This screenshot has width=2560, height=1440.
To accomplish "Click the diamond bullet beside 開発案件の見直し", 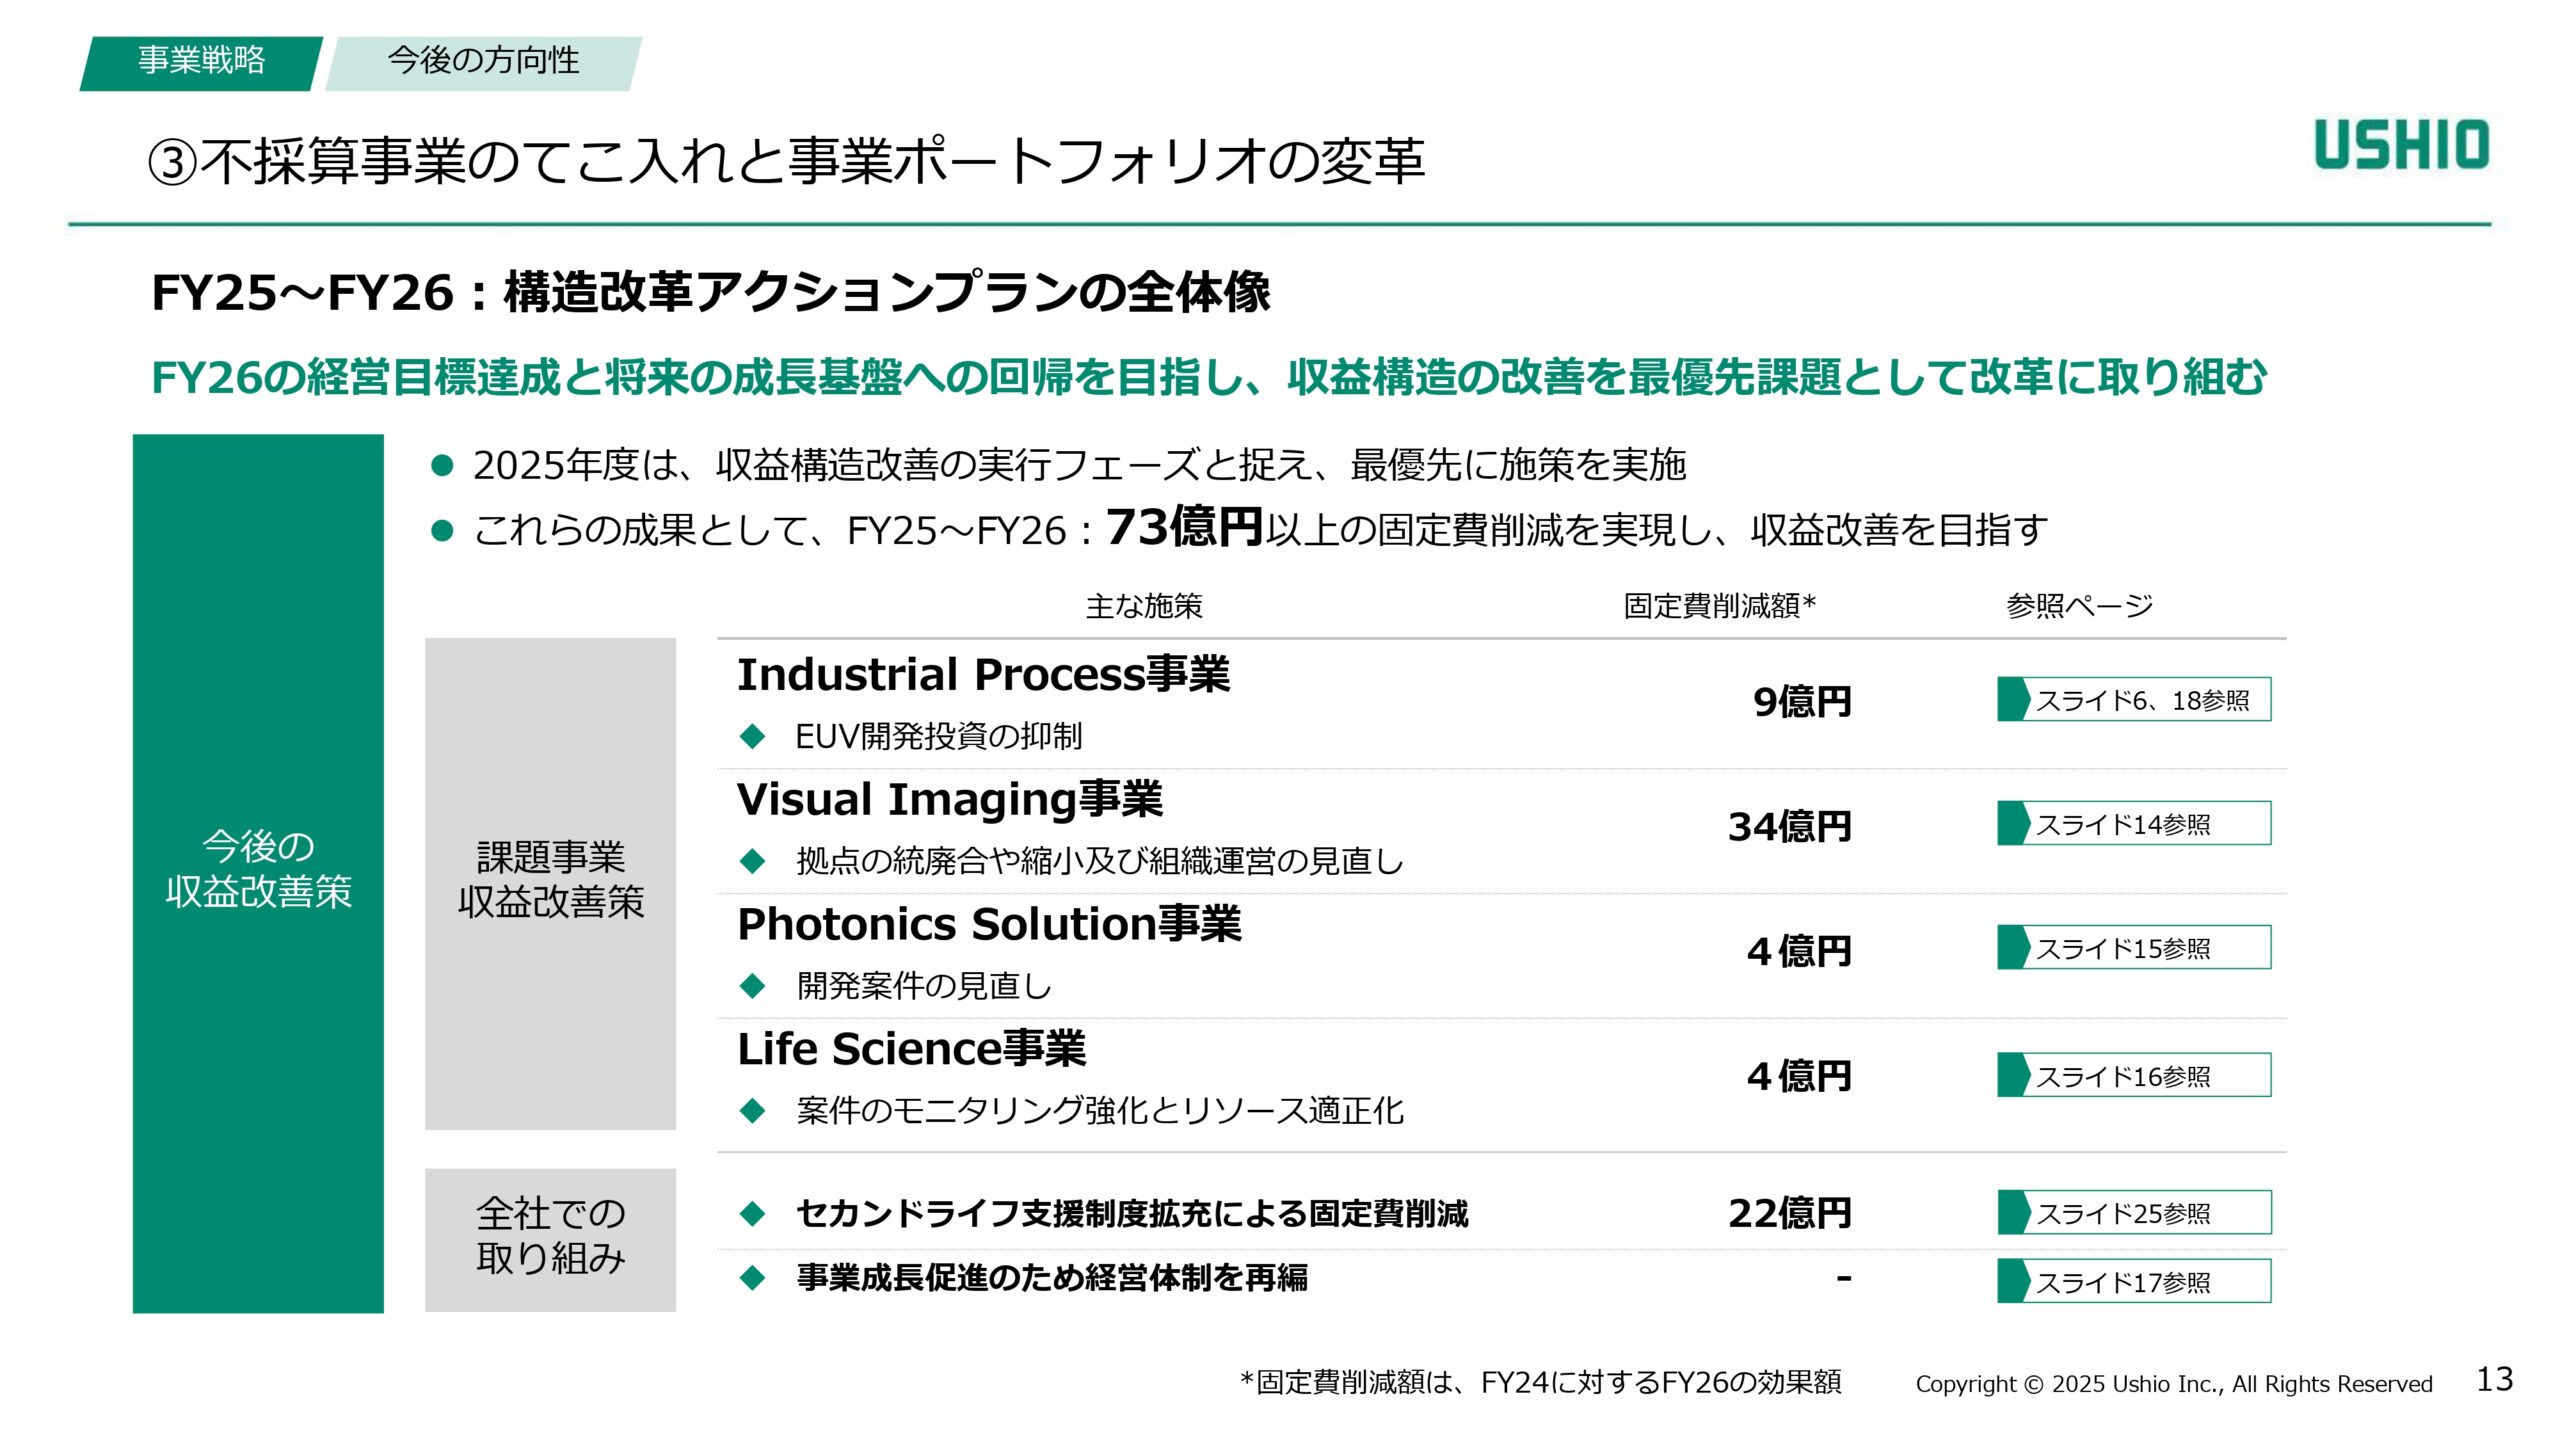I will click(x=752, y=986).
